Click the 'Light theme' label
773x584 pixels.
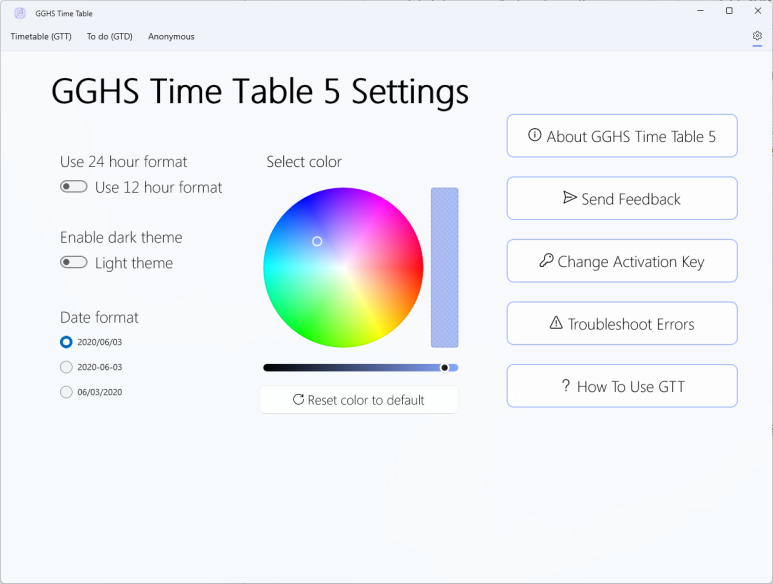(x=134, y=263)
